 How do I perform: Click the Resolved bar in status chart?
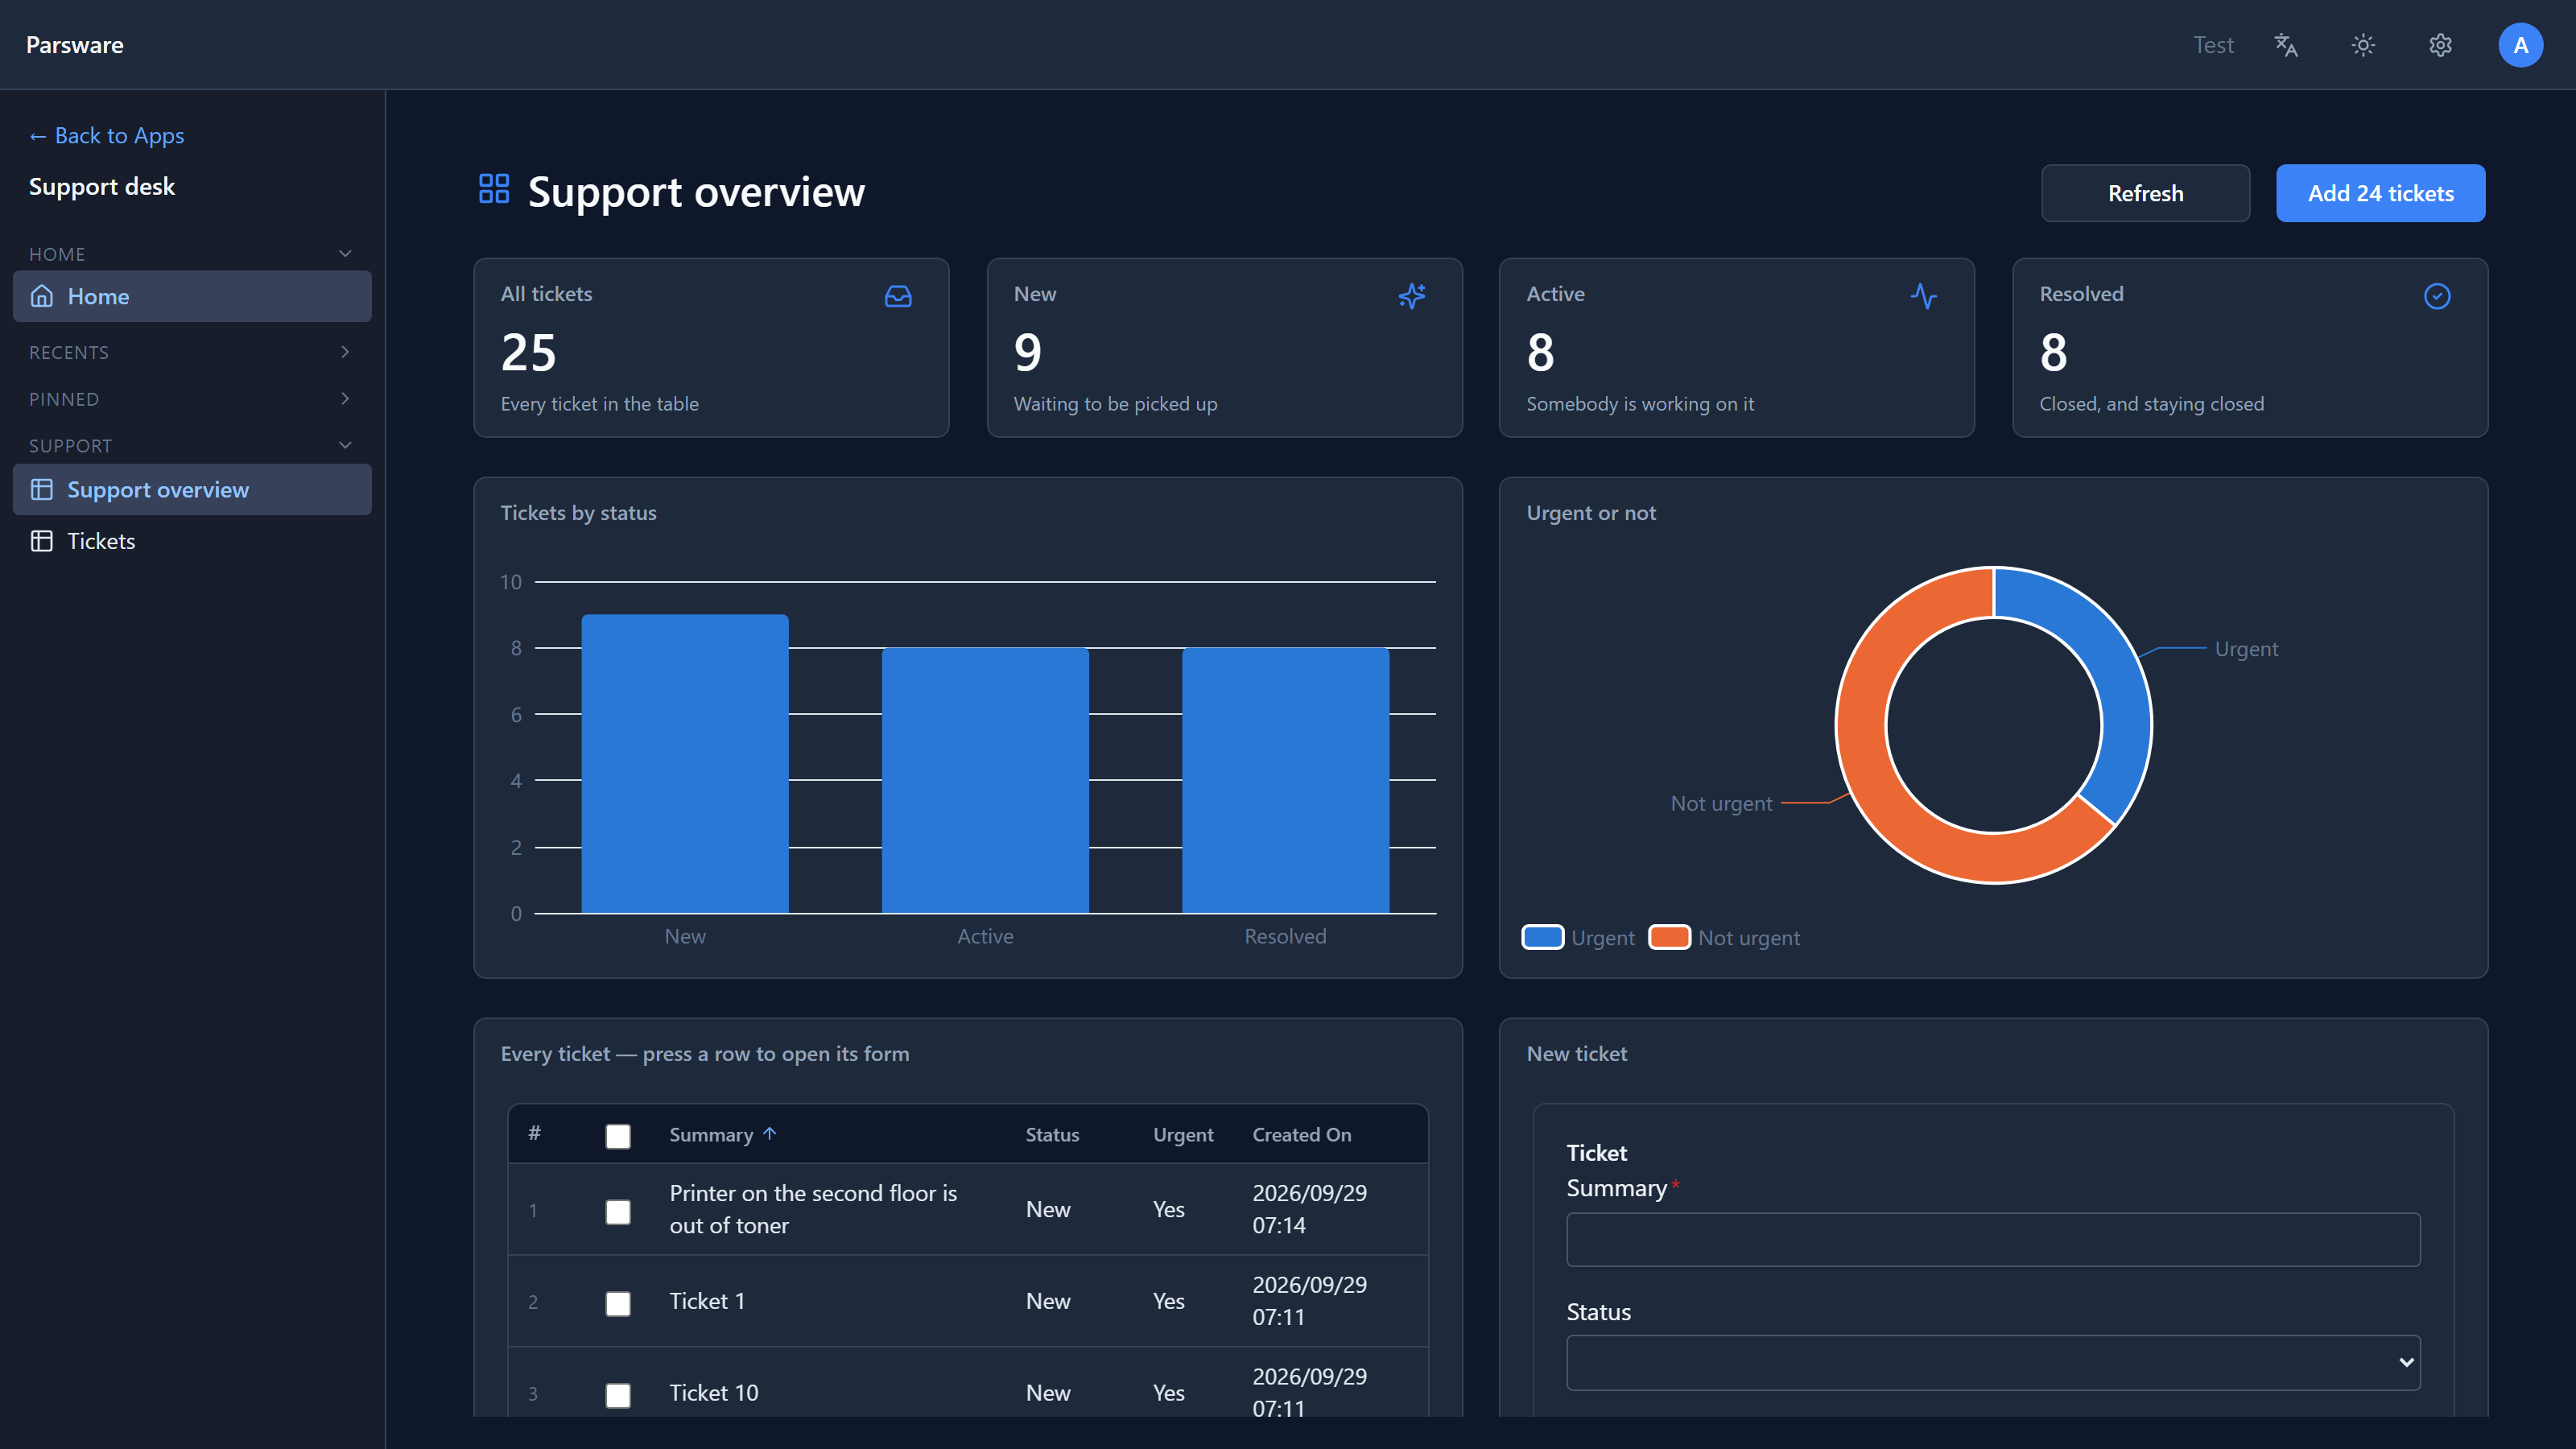[x=1285, y=780]
